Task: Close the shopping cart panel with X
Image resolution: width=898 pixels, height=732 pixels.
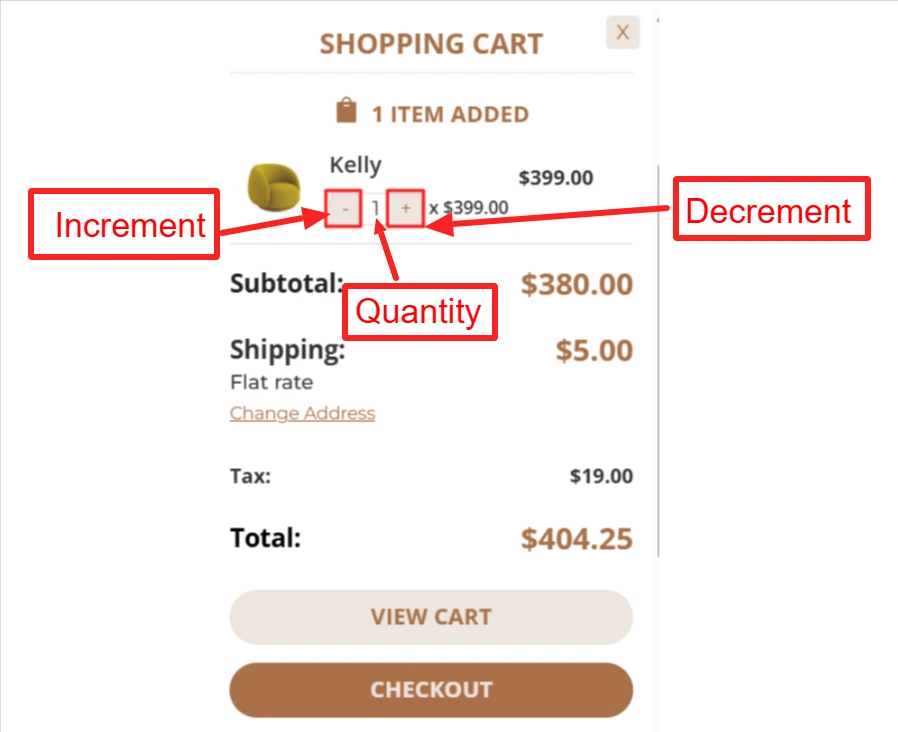Action: click(623, 32)
